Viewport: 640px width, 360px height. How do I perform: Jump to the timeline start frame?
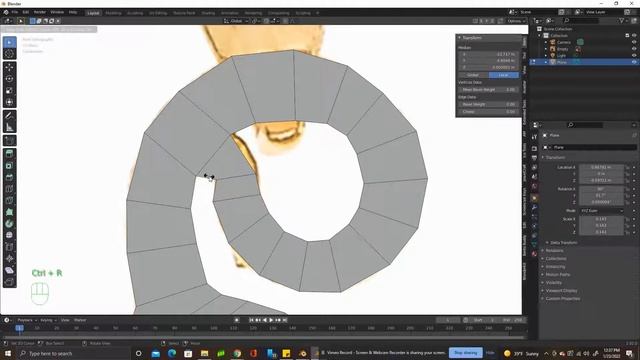(251, 320)
